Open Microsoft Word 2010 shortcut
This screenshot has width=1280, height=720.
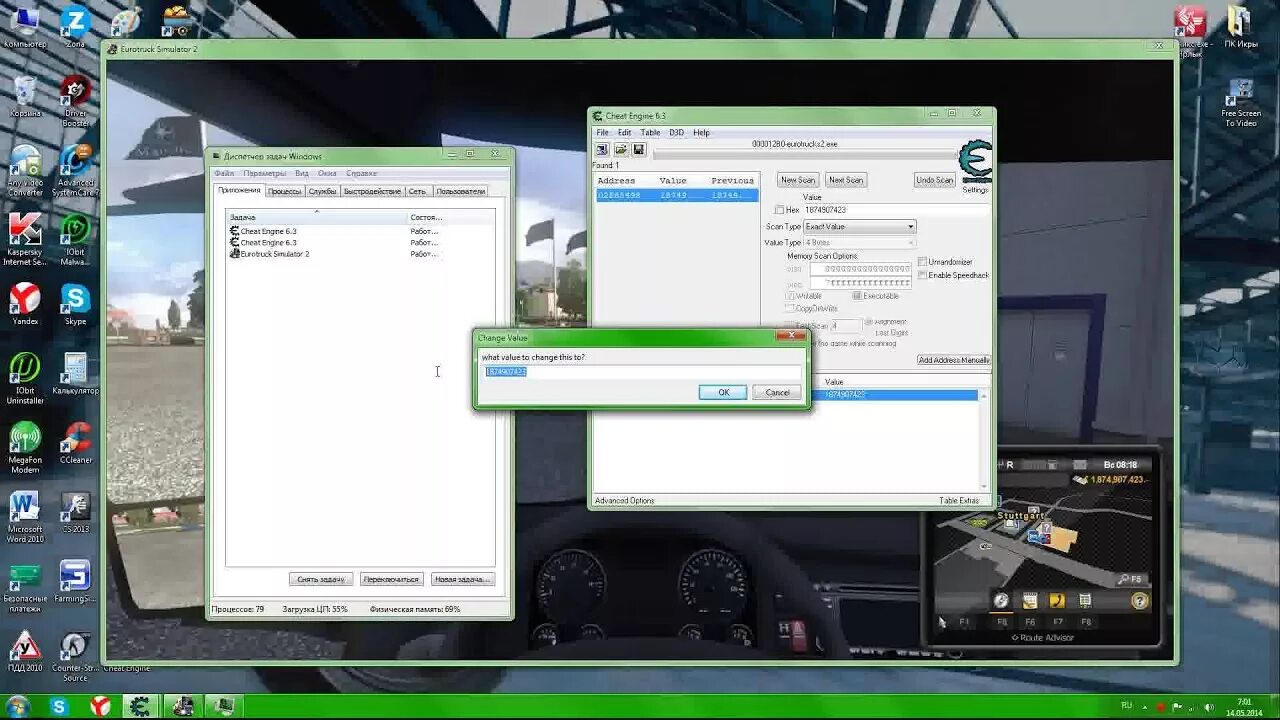25,517
